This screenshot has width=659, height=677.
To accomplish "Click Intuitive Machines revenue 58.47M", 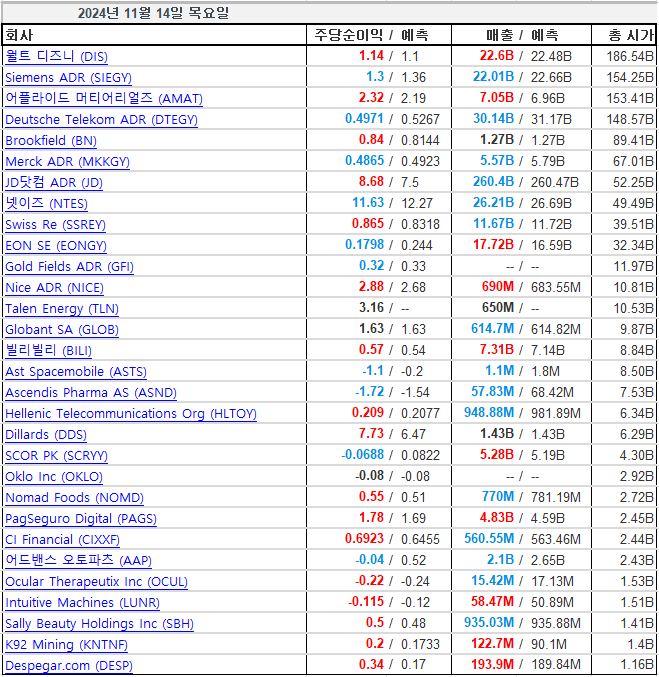I will [x=493, y=602].
